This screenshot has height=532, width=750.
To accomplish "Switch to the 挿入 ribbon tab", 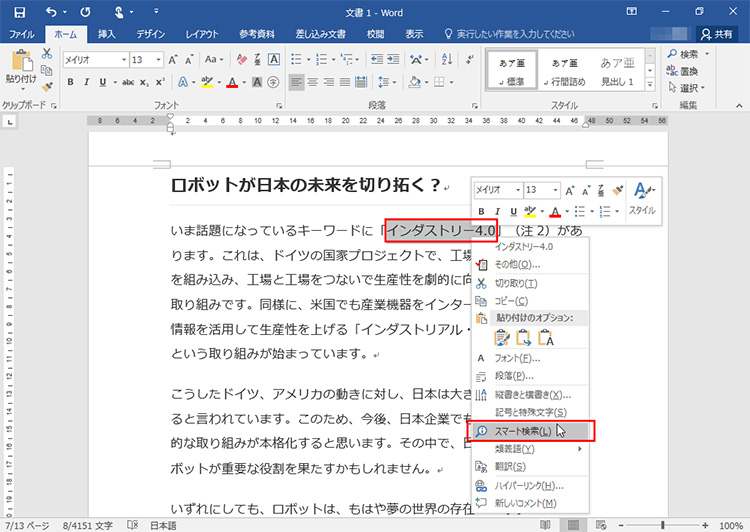I will point(106,33).
